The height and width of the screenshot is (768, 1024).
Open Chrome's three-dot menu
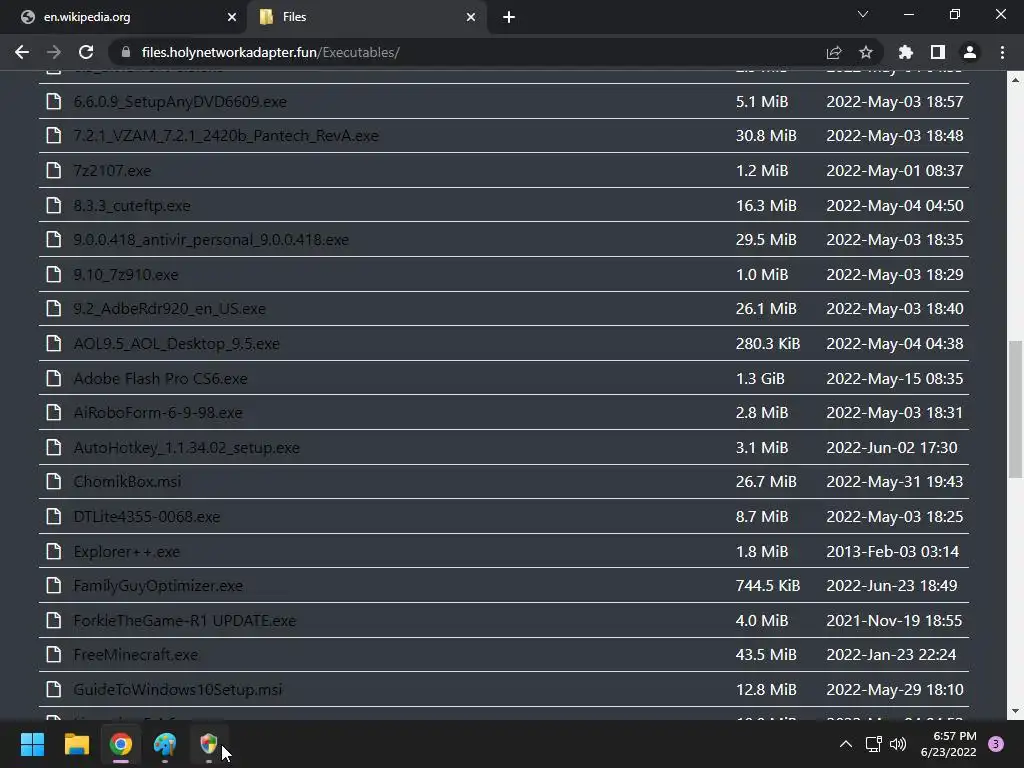pos(1002,52)
